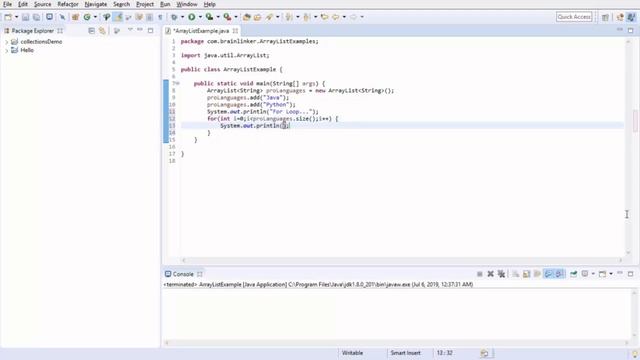Open a Terminal from the toolbar

click(49, 17)
